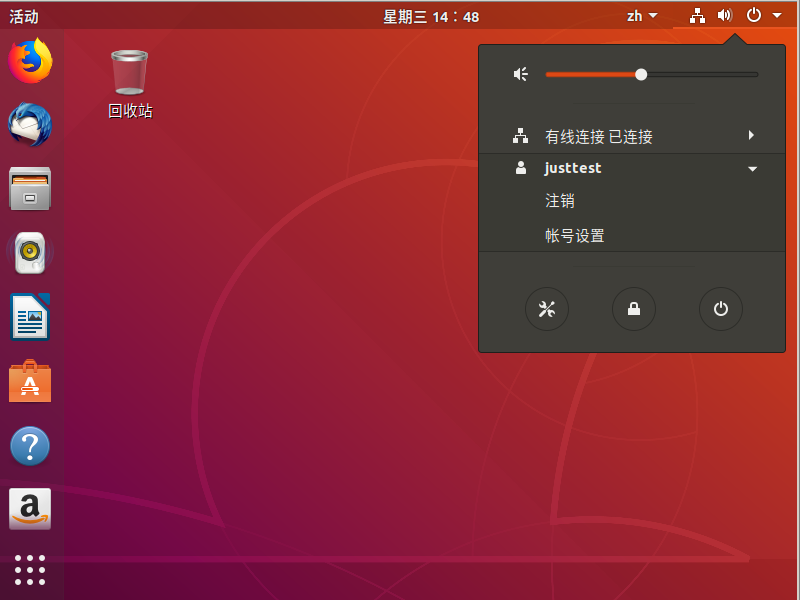
Task: Open Firefox from the dock
Action: 30,61
